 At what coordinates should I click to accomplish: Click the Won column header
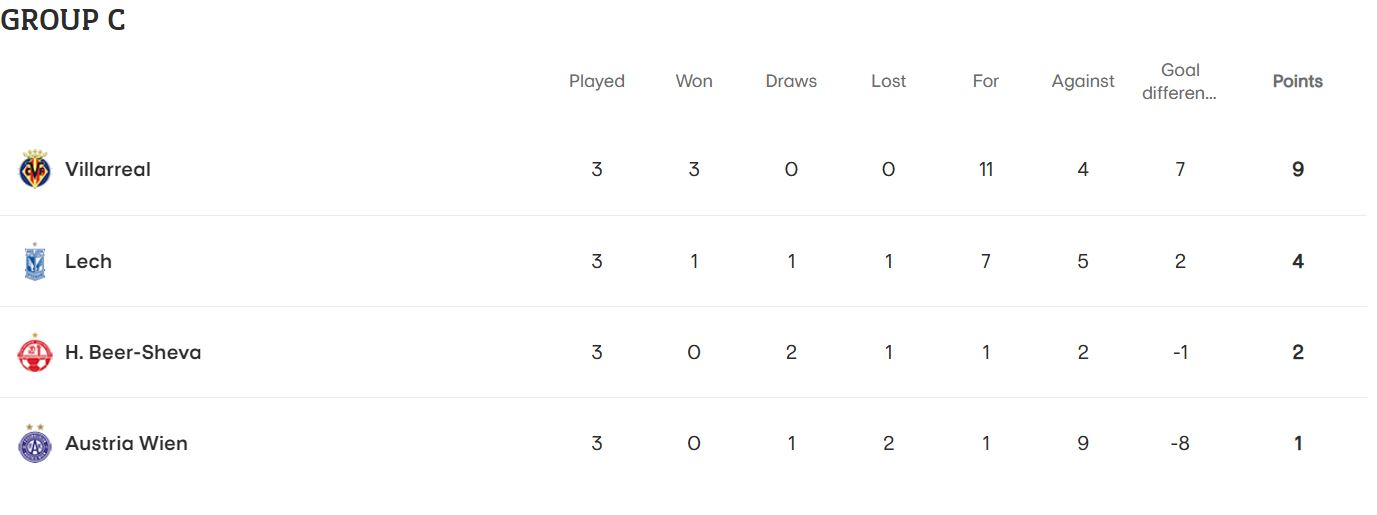click(x=694, y=81)
